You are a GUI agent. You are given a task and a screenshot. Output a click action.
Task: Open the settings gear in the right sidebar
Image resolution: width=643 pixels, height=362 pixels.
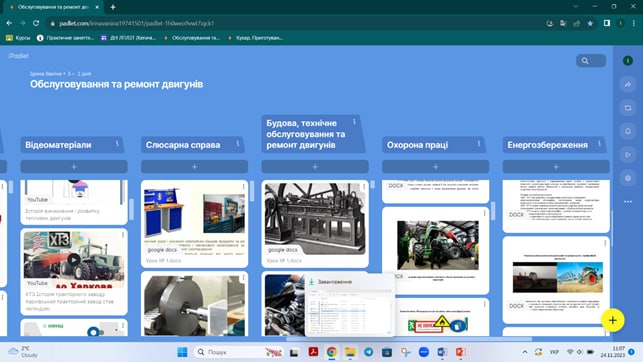[x=628, y=178]
